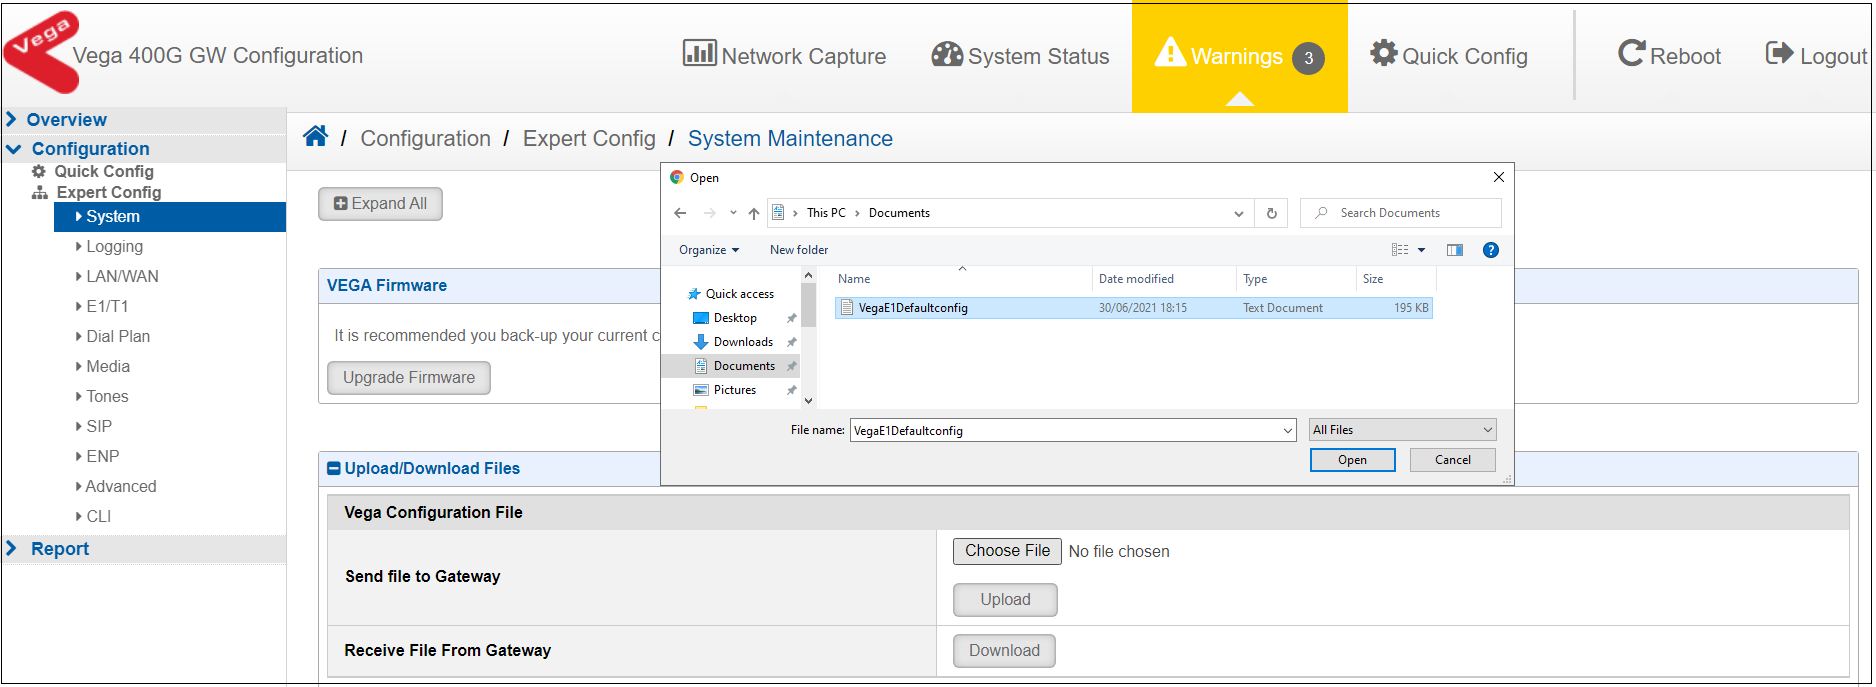Go to home via breadcrumb house icon

[x=316, y=136]
